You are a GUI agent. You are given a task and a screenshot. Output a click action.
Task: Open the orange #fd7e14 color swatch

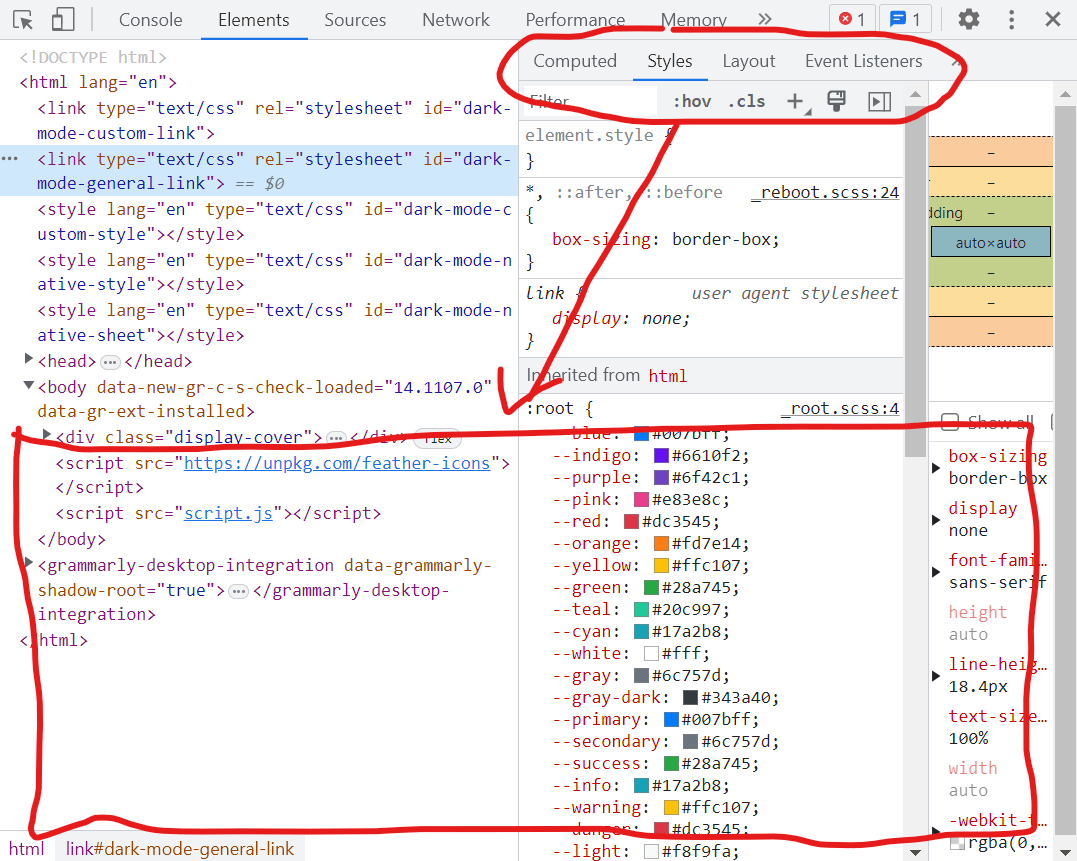tap(661, 544)
